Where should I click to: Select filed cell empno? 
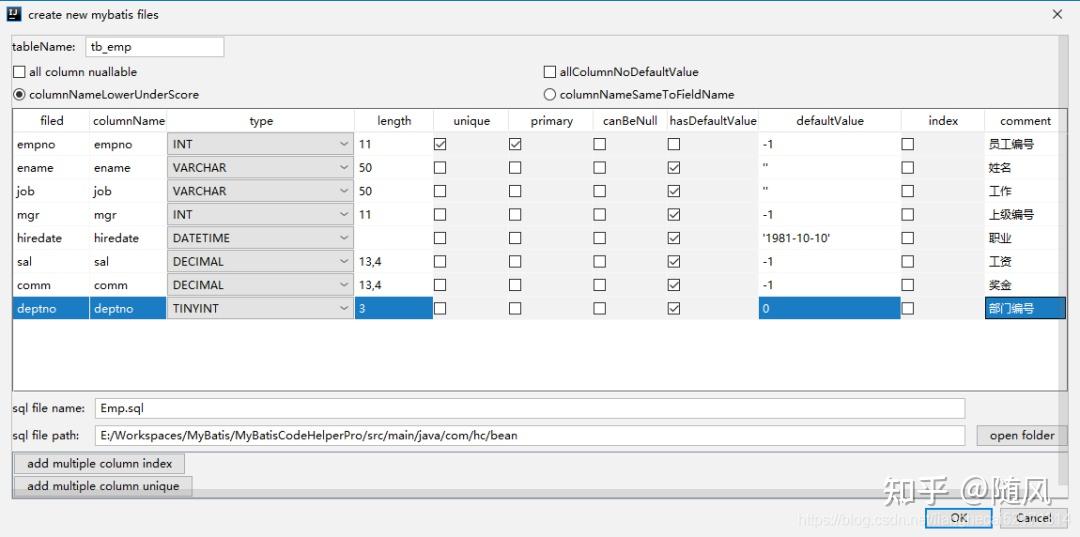tap(52, 144)
